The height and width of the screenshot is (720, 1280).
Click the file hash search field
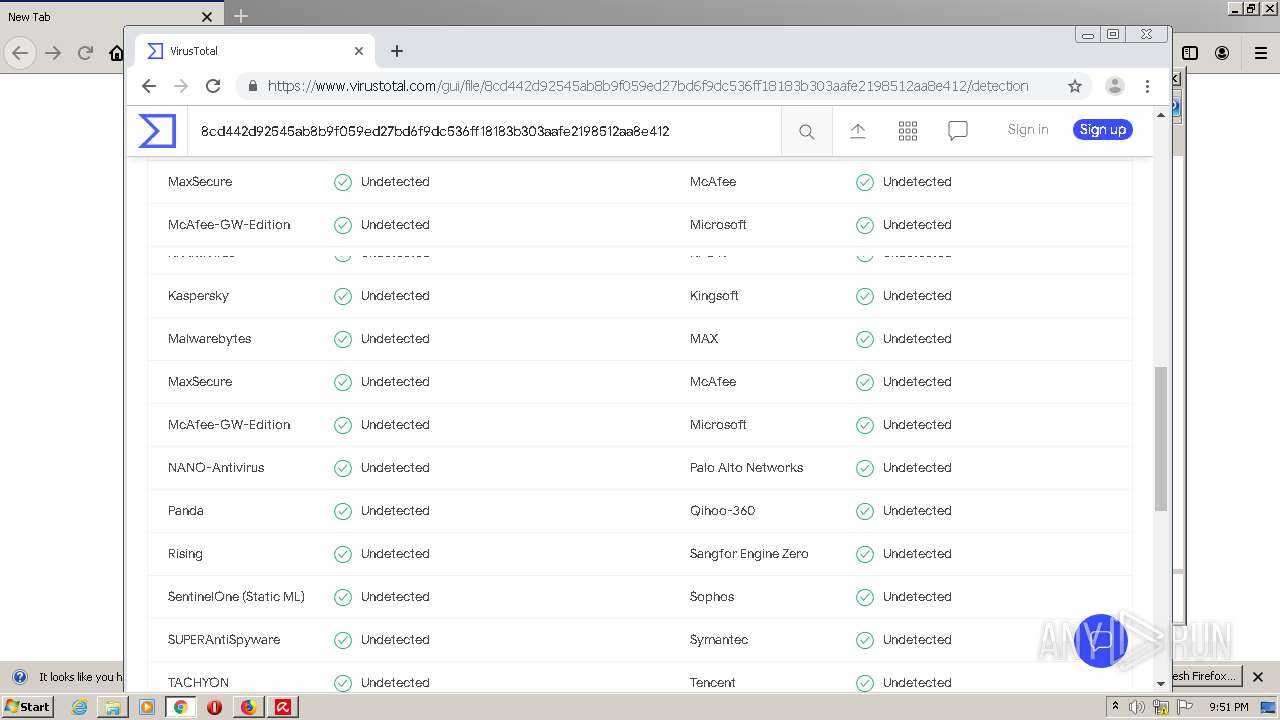[x=484, y=131]
